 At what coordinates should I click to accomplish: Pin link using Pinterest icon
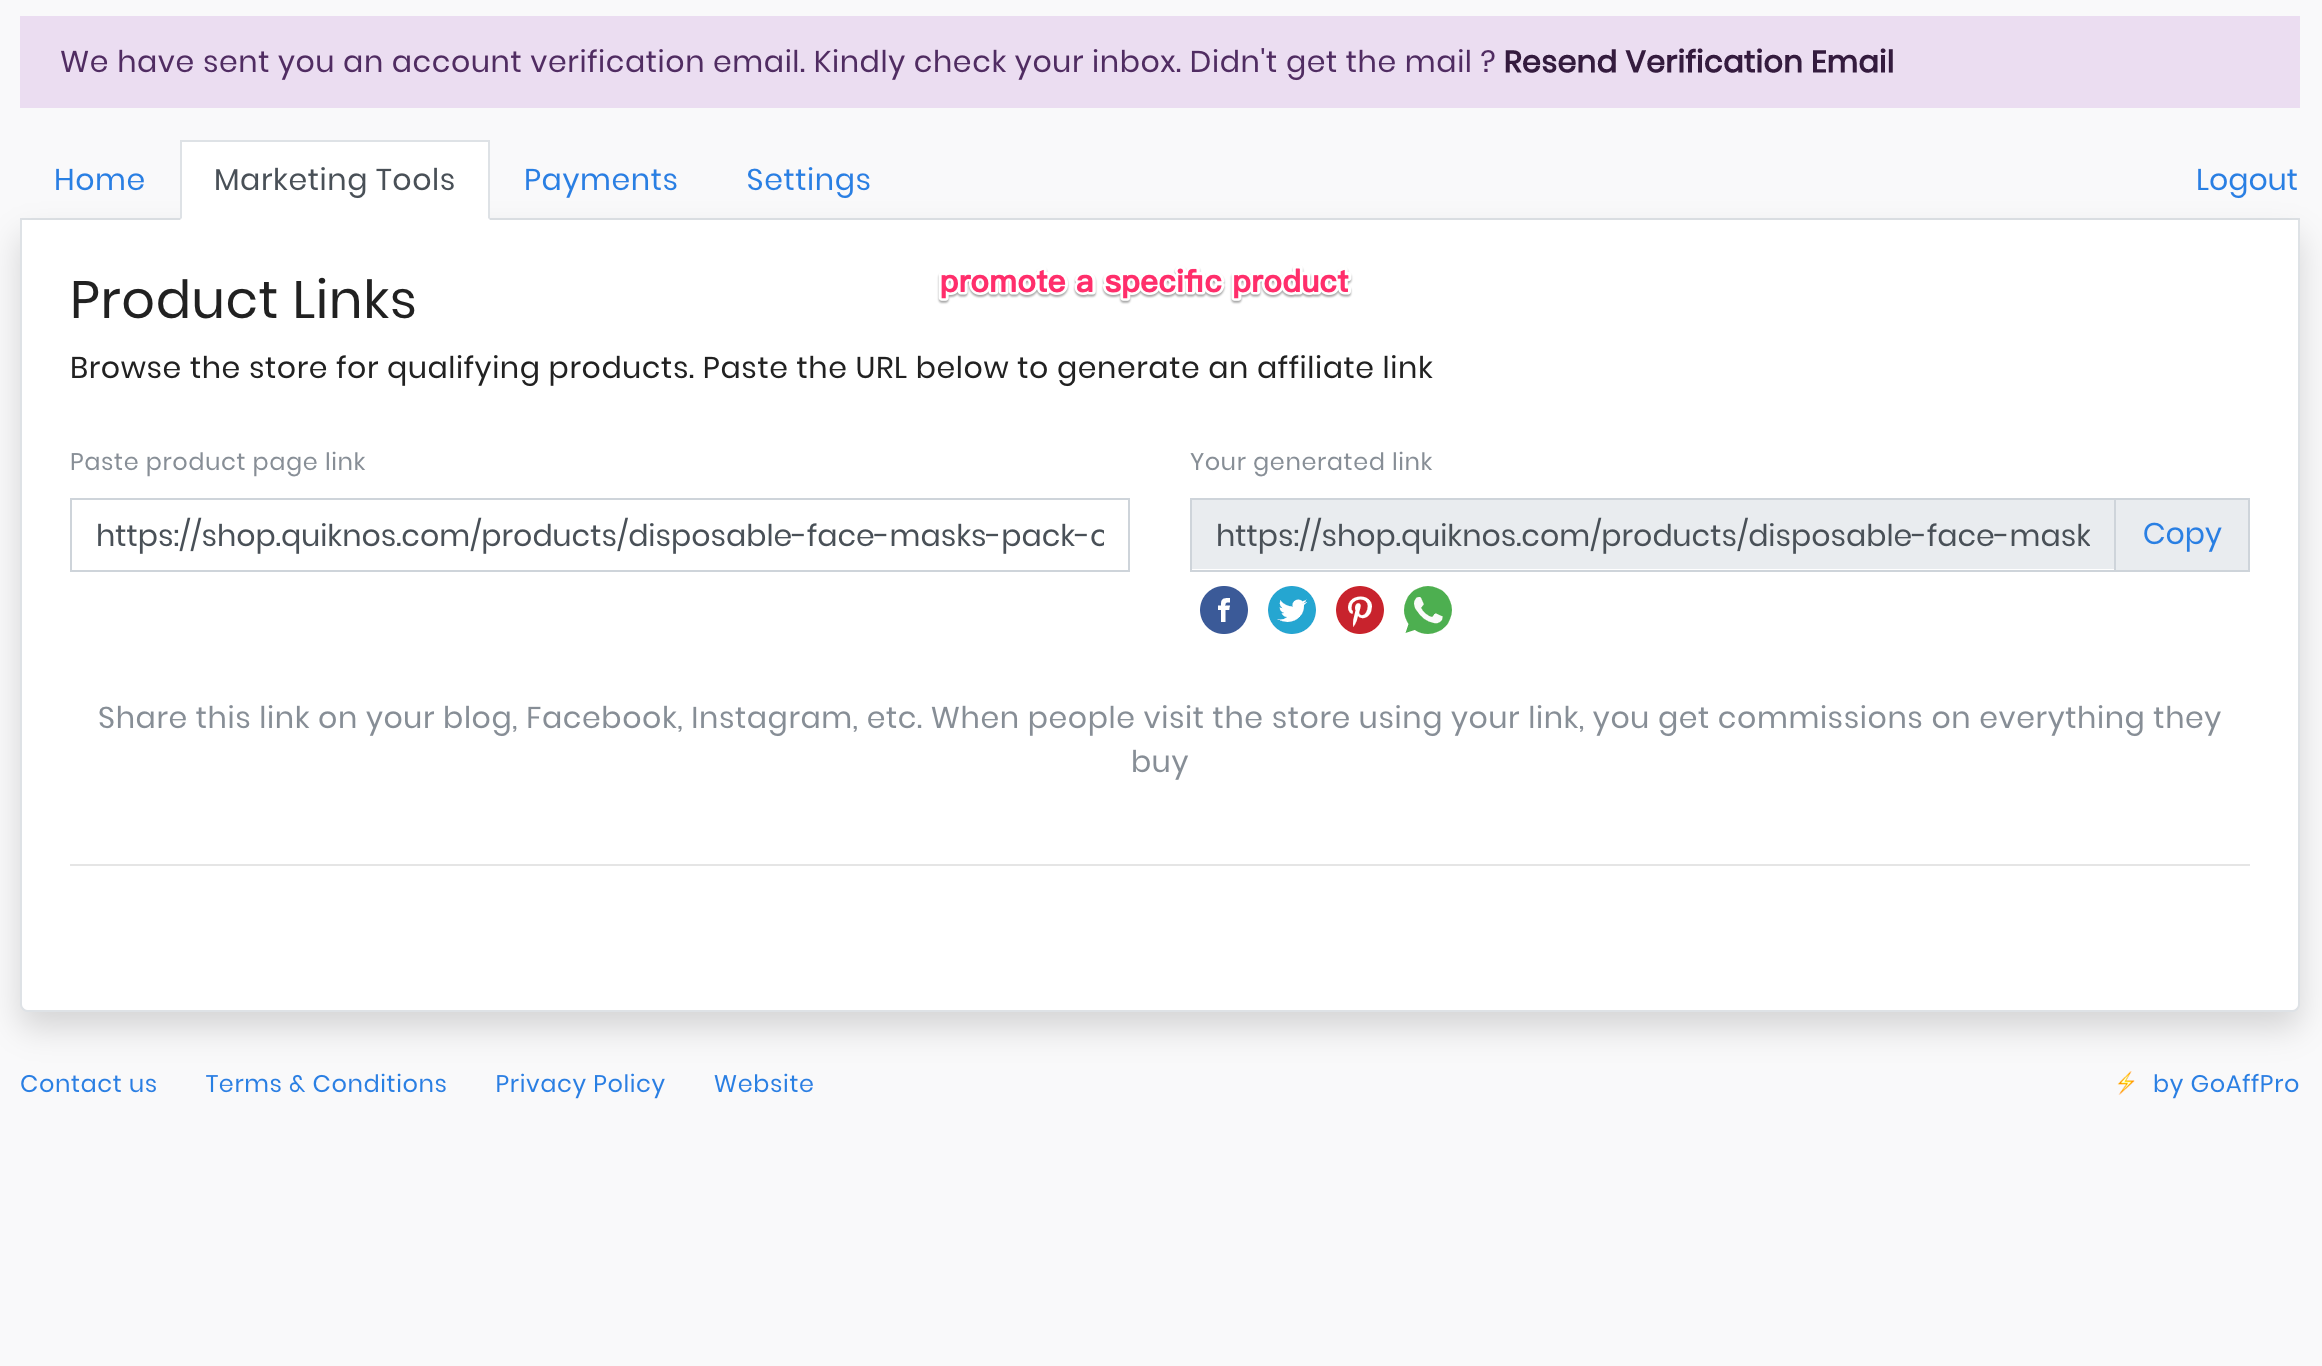(1359, 610)
